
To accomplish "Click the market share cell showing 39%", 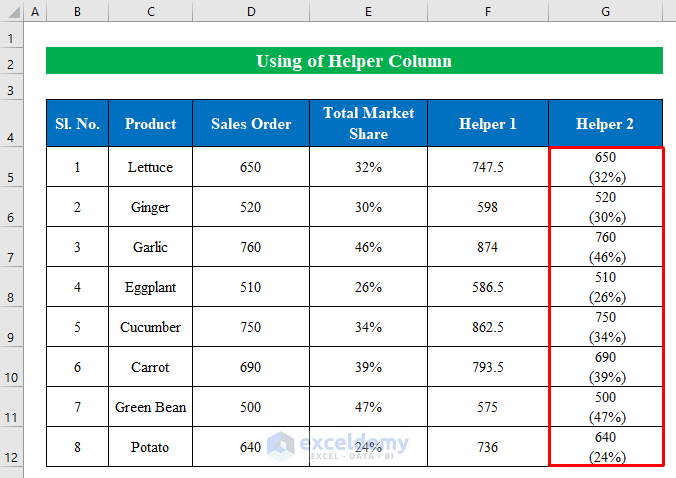I will coord(368,367).
